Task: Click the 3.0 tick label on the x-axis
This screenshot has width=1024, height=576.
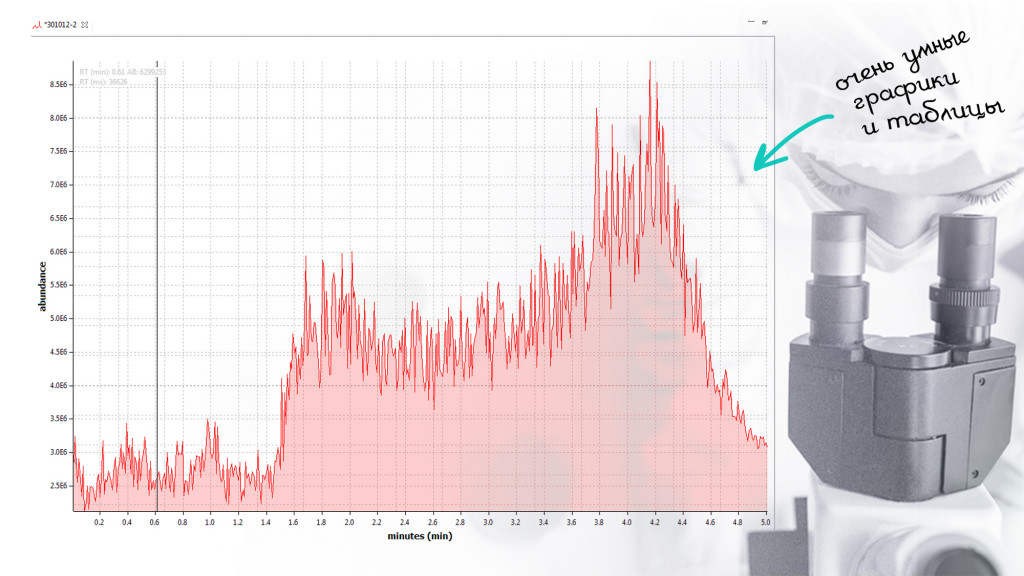Action: 488,522
